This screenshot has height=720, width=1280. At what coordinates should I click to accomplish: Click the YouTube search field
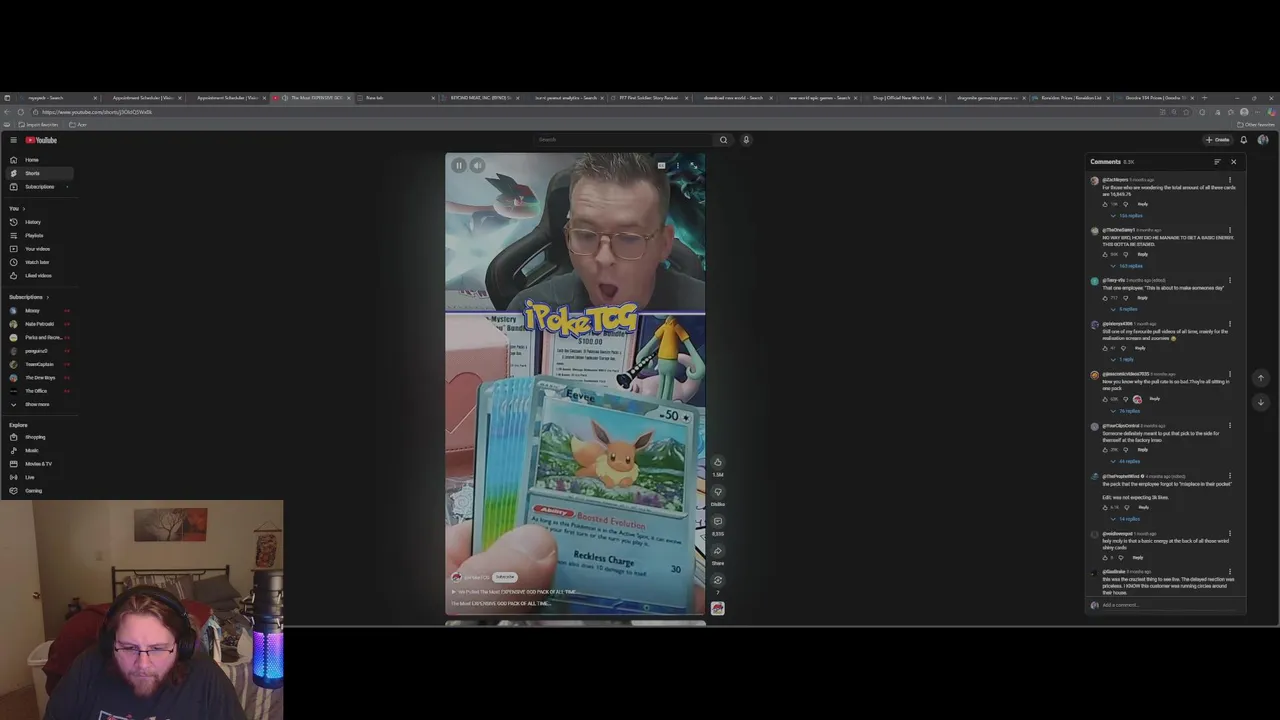coord(624,140)
